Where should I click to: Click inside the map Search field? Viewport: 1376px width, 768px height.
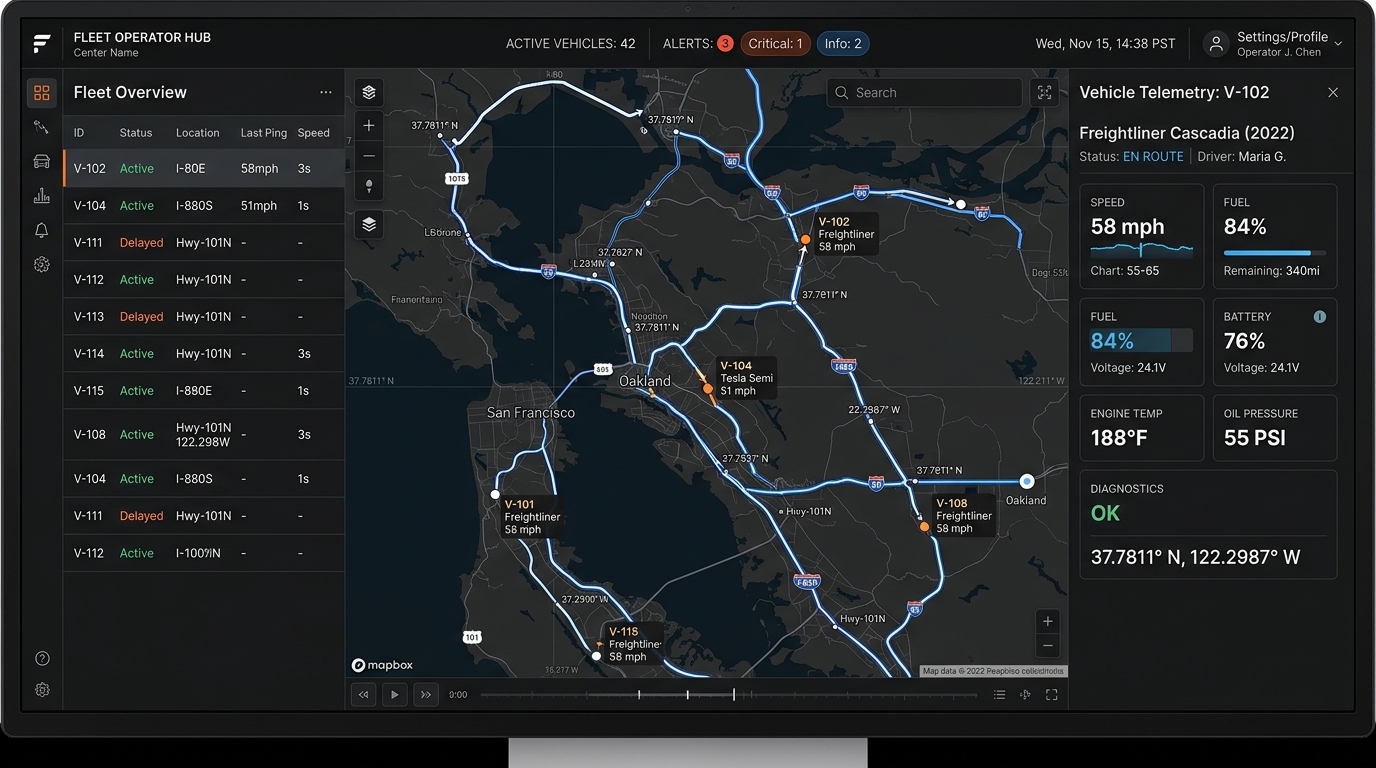click(924, 93)
